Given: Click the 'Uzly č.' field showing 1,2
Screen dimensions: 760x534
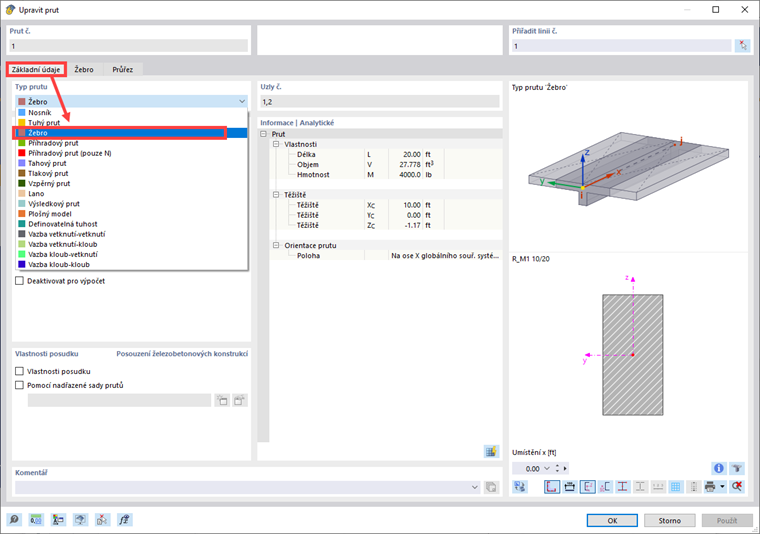Looking at the screenshot, I should [380, 102].
